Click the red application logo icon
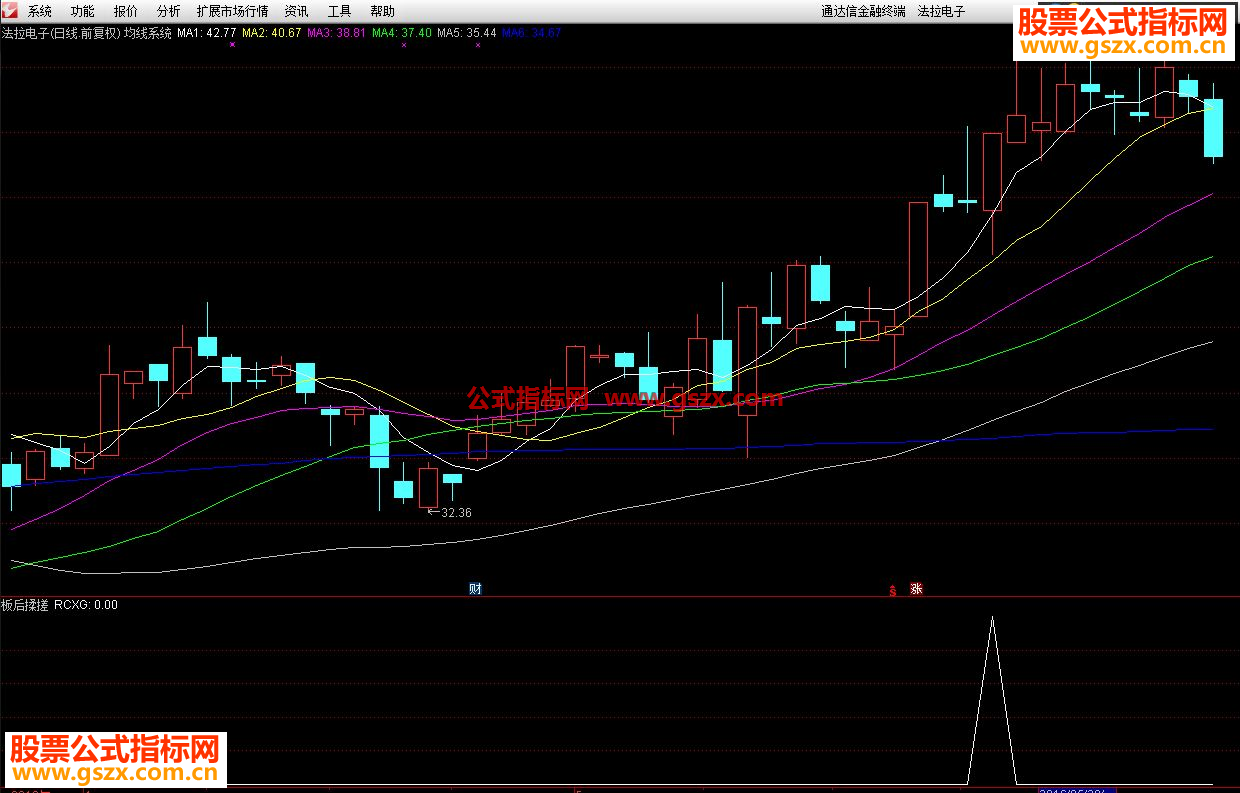The image size is (1240, 793). click(10, 11)
